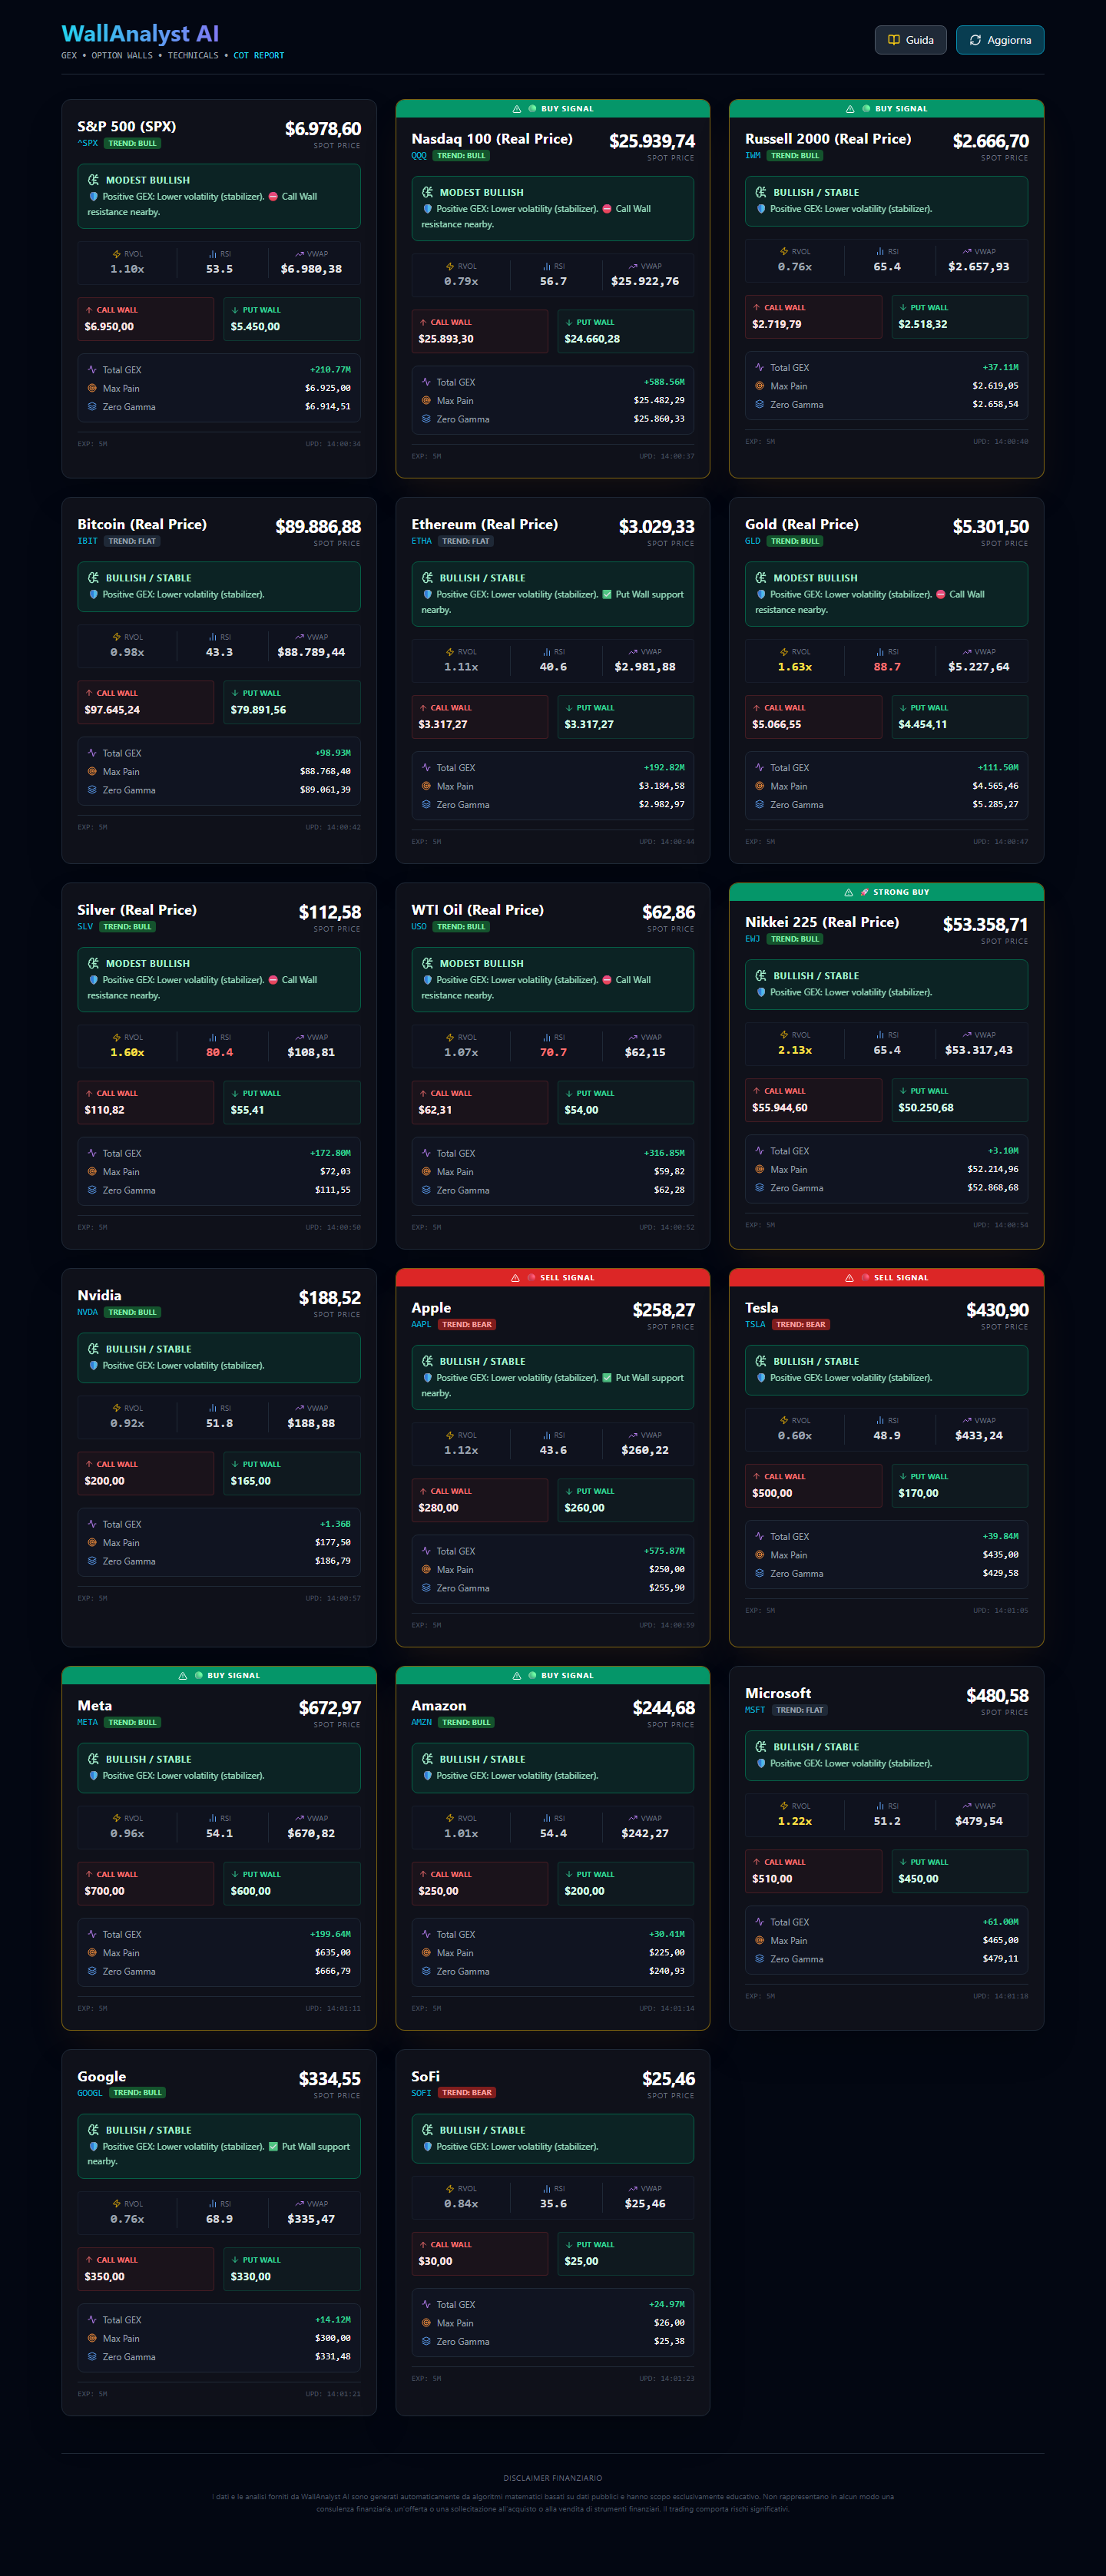Click the Total GEX pulse icon in Bitcoin card
This screenshot has height=2576, width=1106.
92,753
